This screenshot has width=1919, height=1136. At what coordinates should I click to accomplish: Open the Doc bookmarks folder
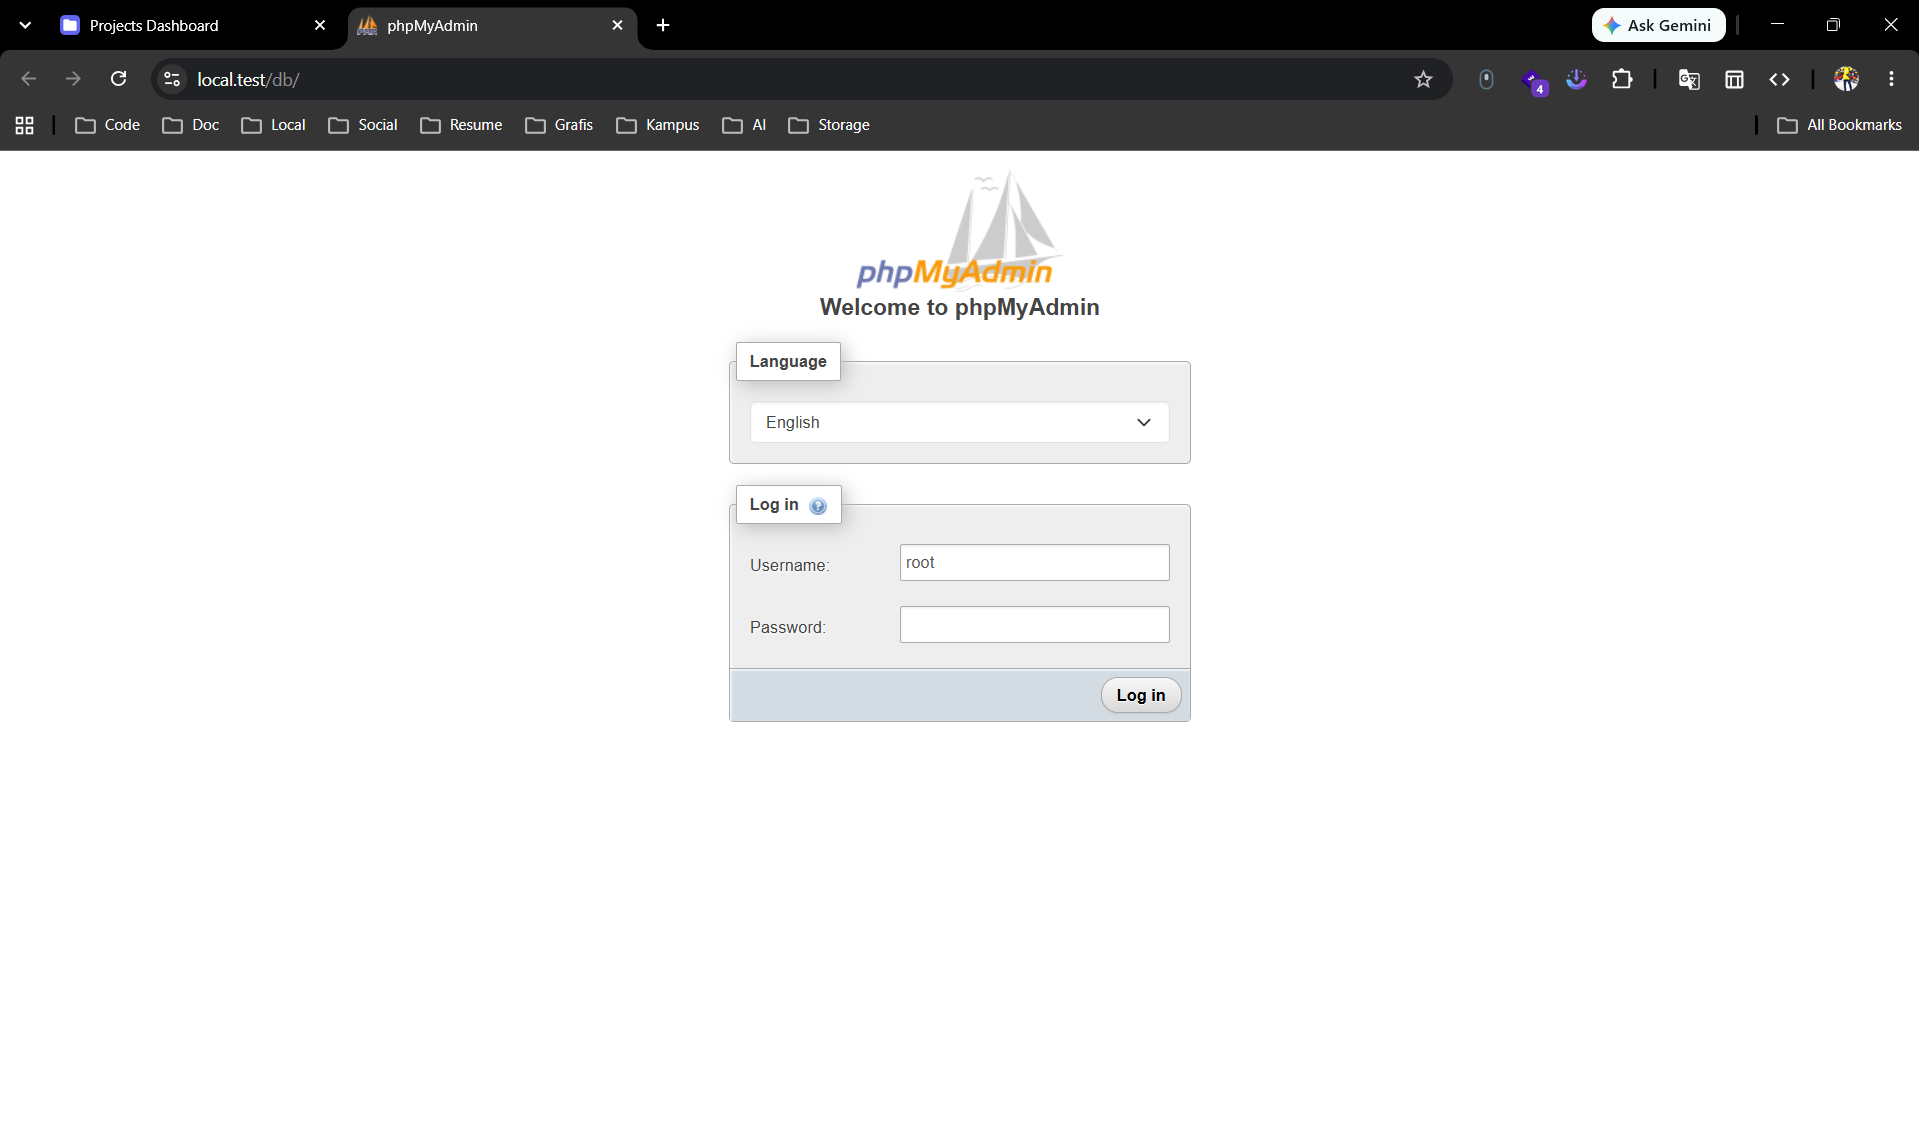pos(190,125)
